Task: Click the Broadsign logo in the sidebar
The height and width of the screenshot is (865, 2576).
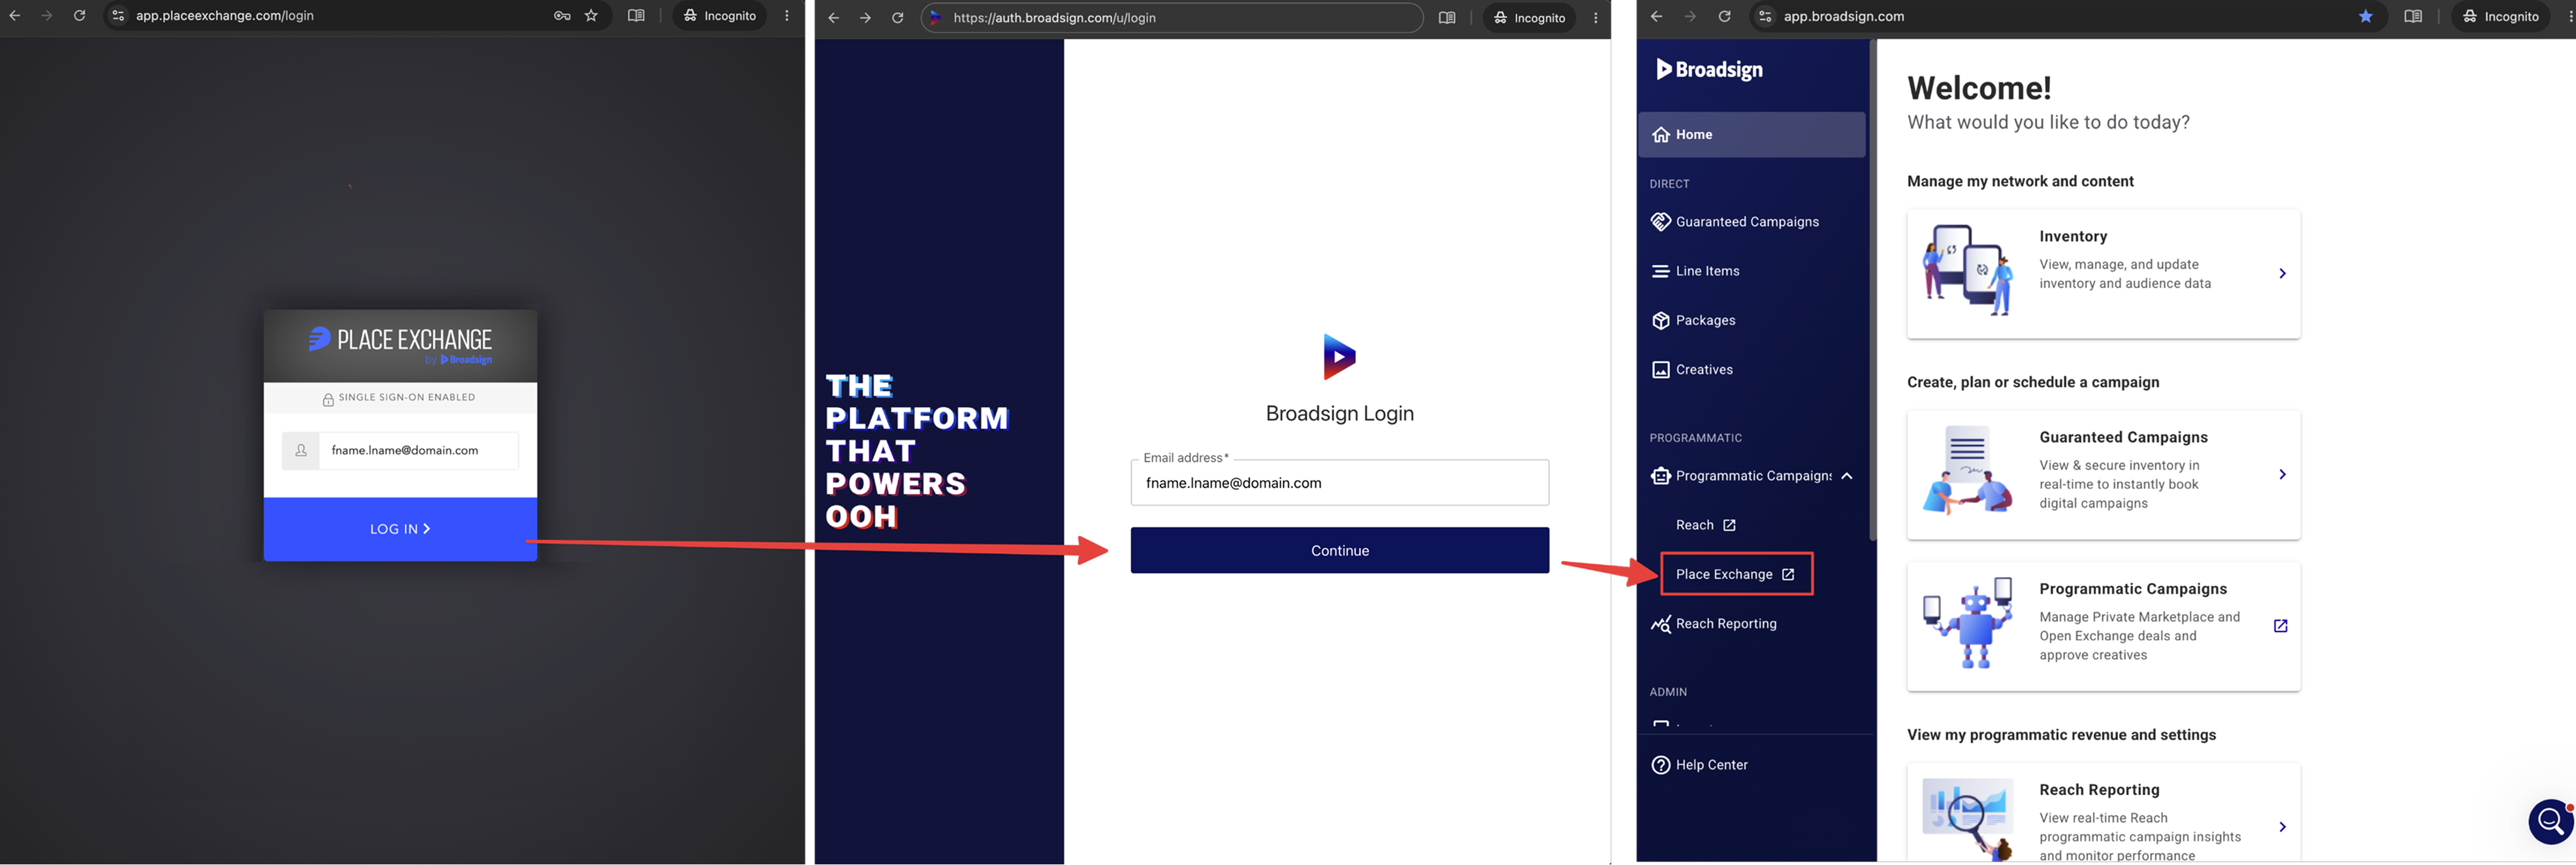Action: 1710,69
